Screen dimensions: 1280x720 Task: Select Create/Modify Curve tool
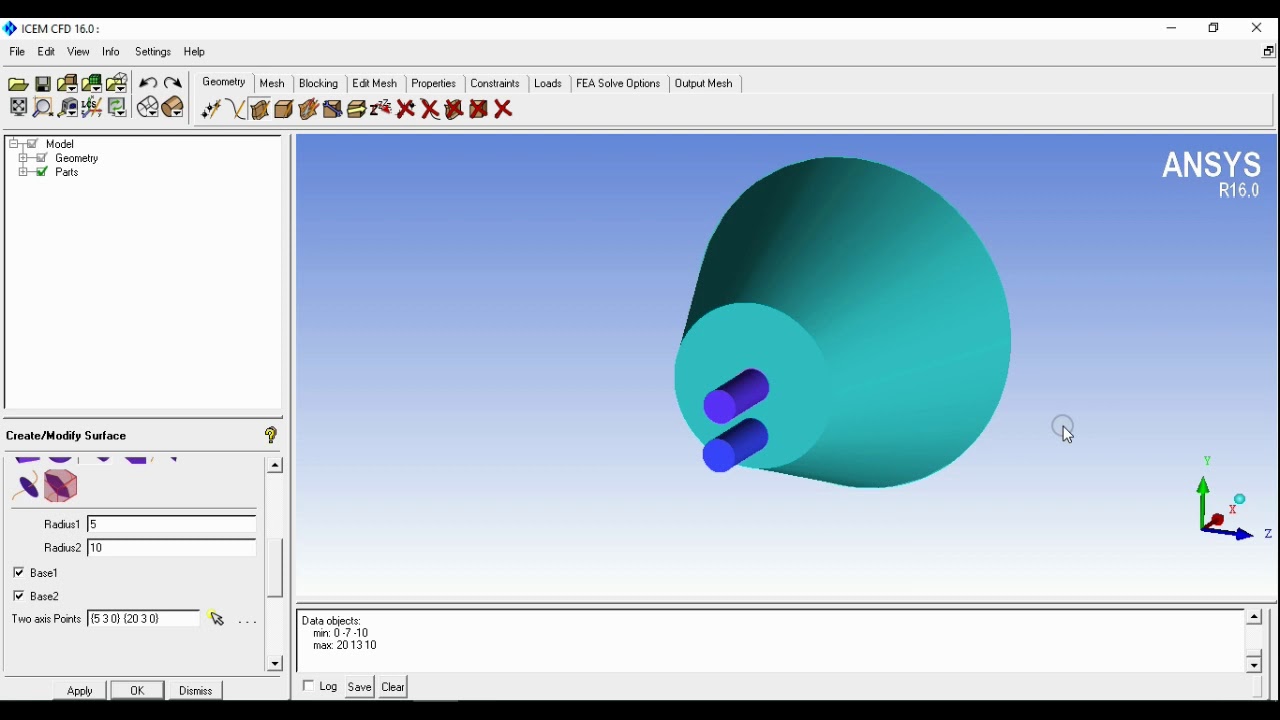[236, 109]
